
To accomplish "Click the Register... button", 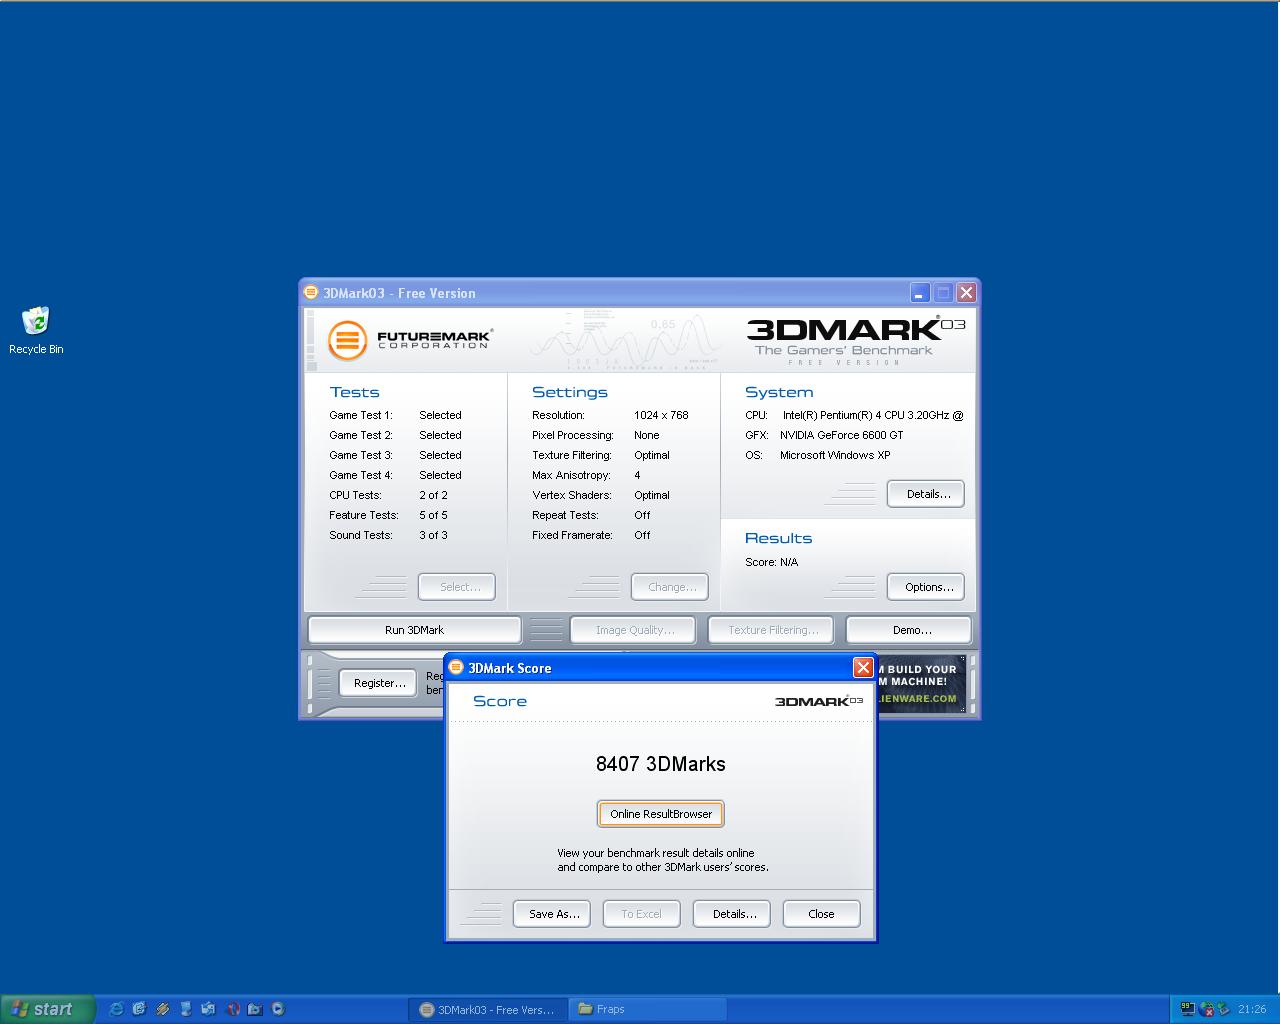I will point(378,683).
